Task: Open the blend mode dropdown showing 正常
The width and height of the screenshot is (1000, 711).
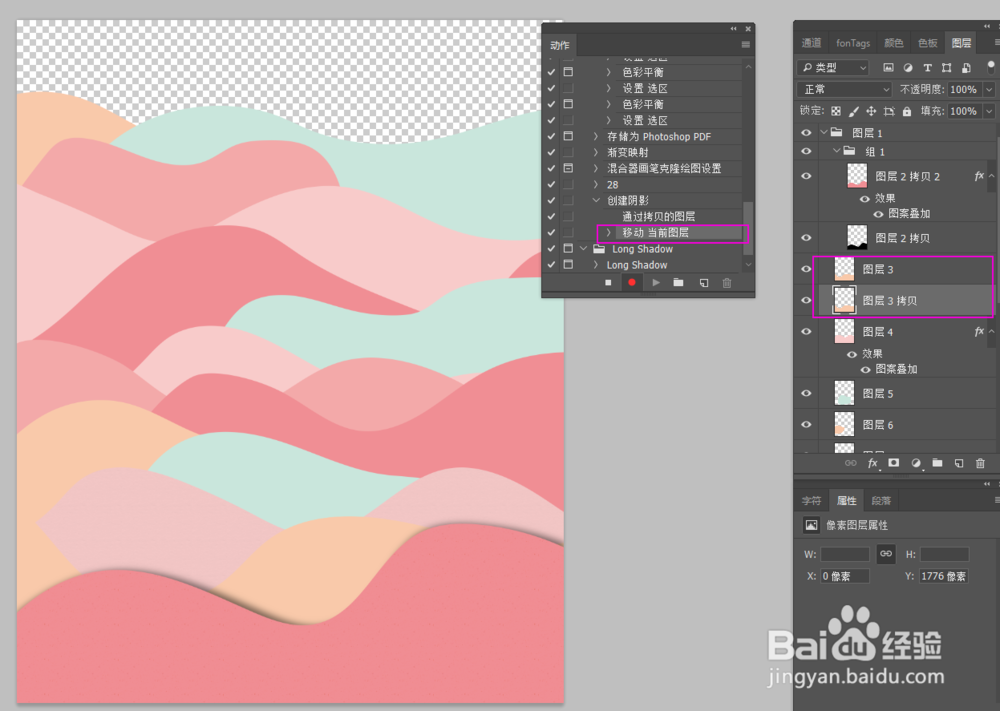Action: pyautogui.click(x=843, y=89)
